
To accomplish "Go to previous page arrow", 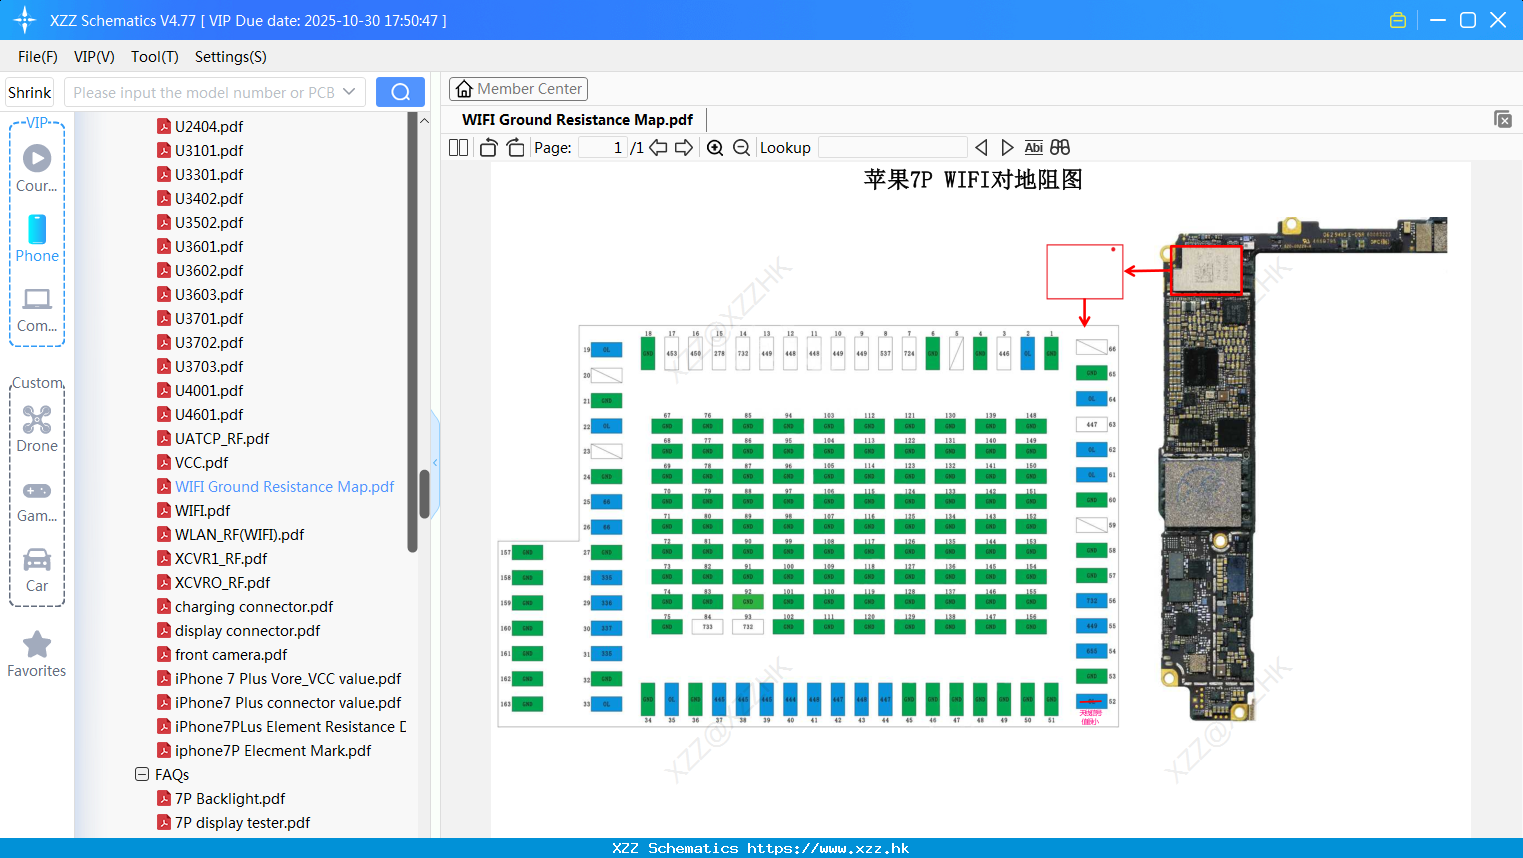I will pos(658,147).
